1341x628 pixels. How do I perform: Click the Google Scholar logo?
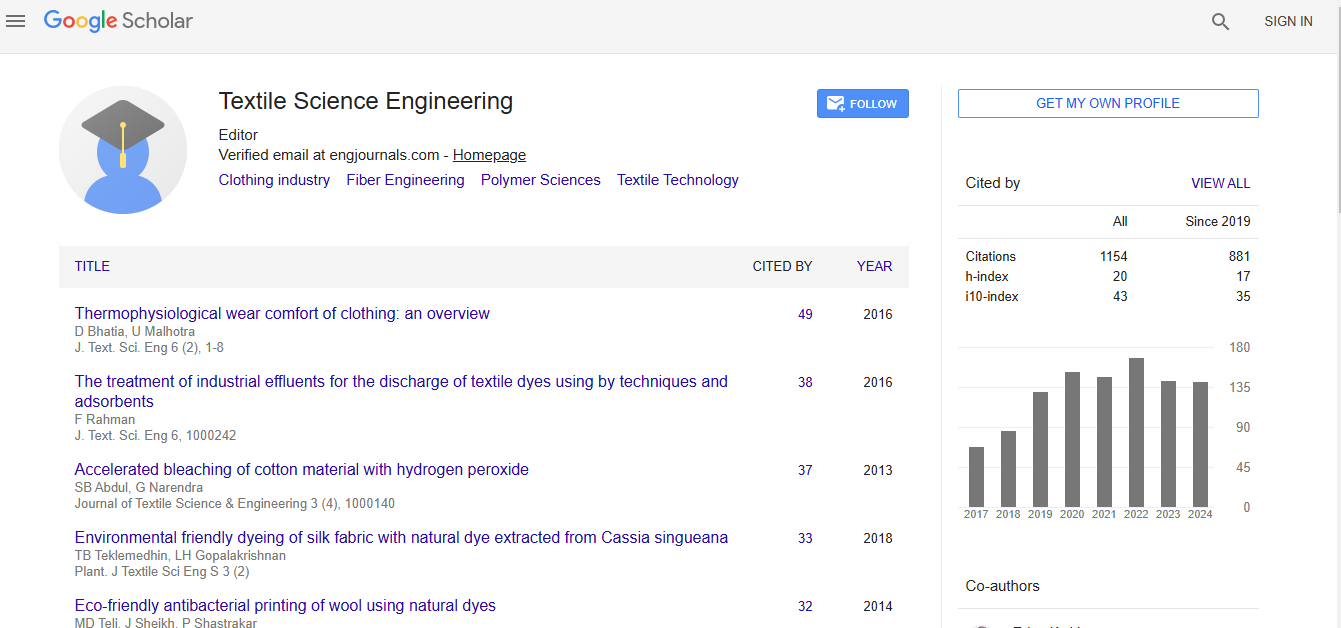click(118, 21)
